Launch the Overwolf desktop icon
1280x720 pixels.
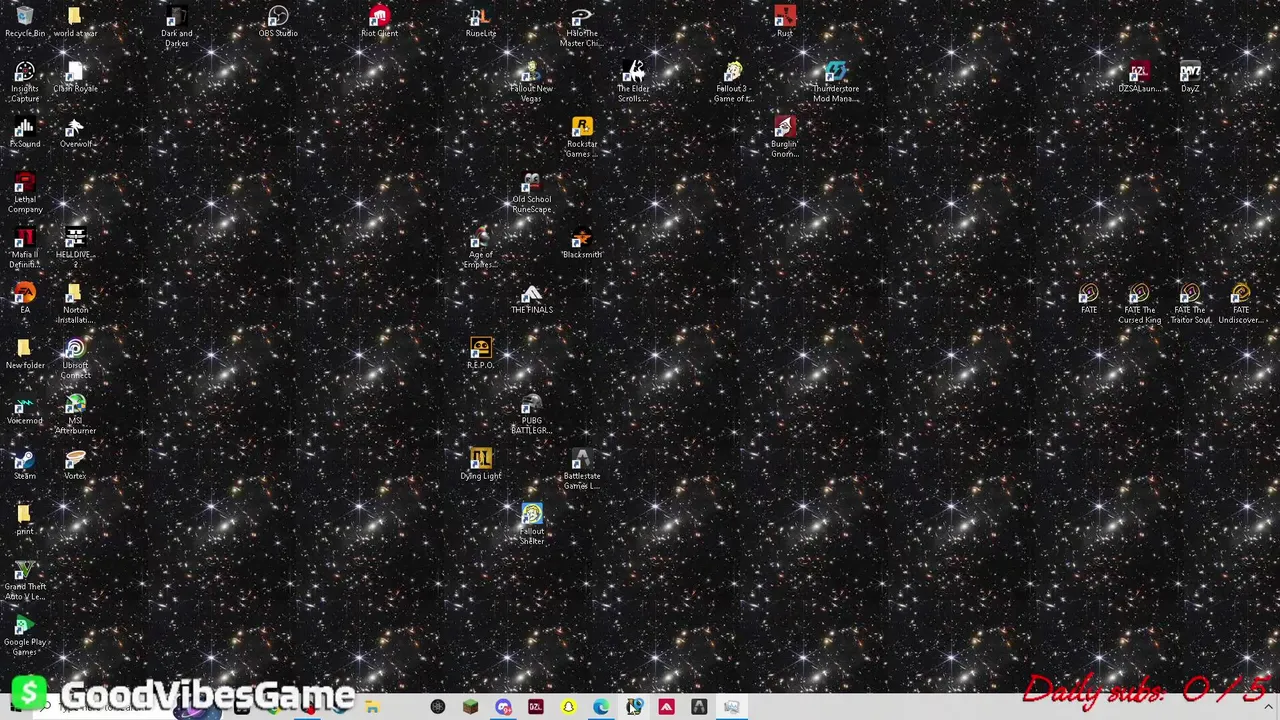tap(75, 132)
